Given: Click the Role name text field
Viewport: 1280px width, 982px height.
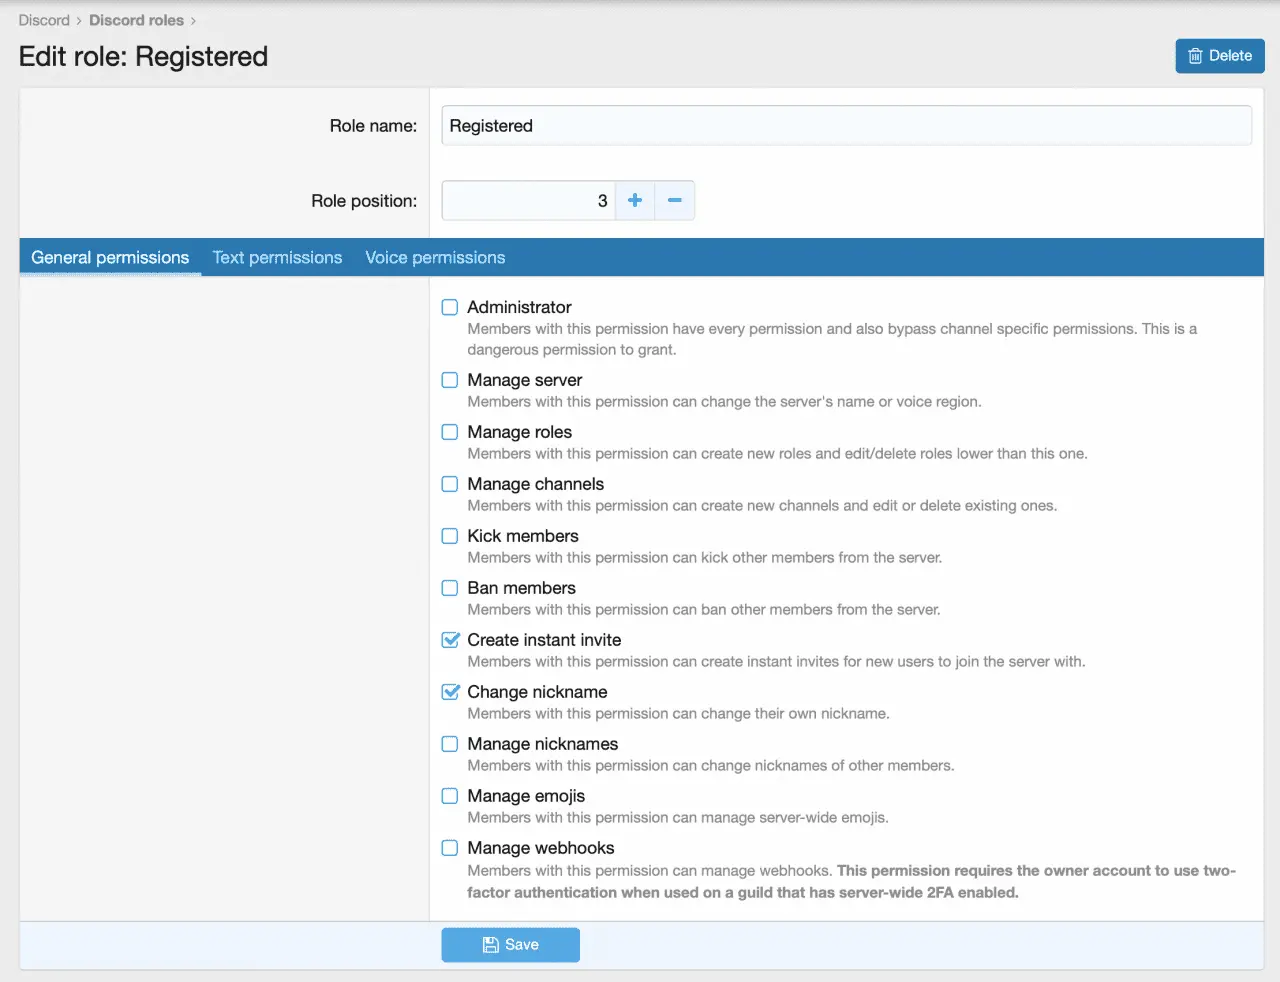Looking at the screenshot, I should click(846, 126).
